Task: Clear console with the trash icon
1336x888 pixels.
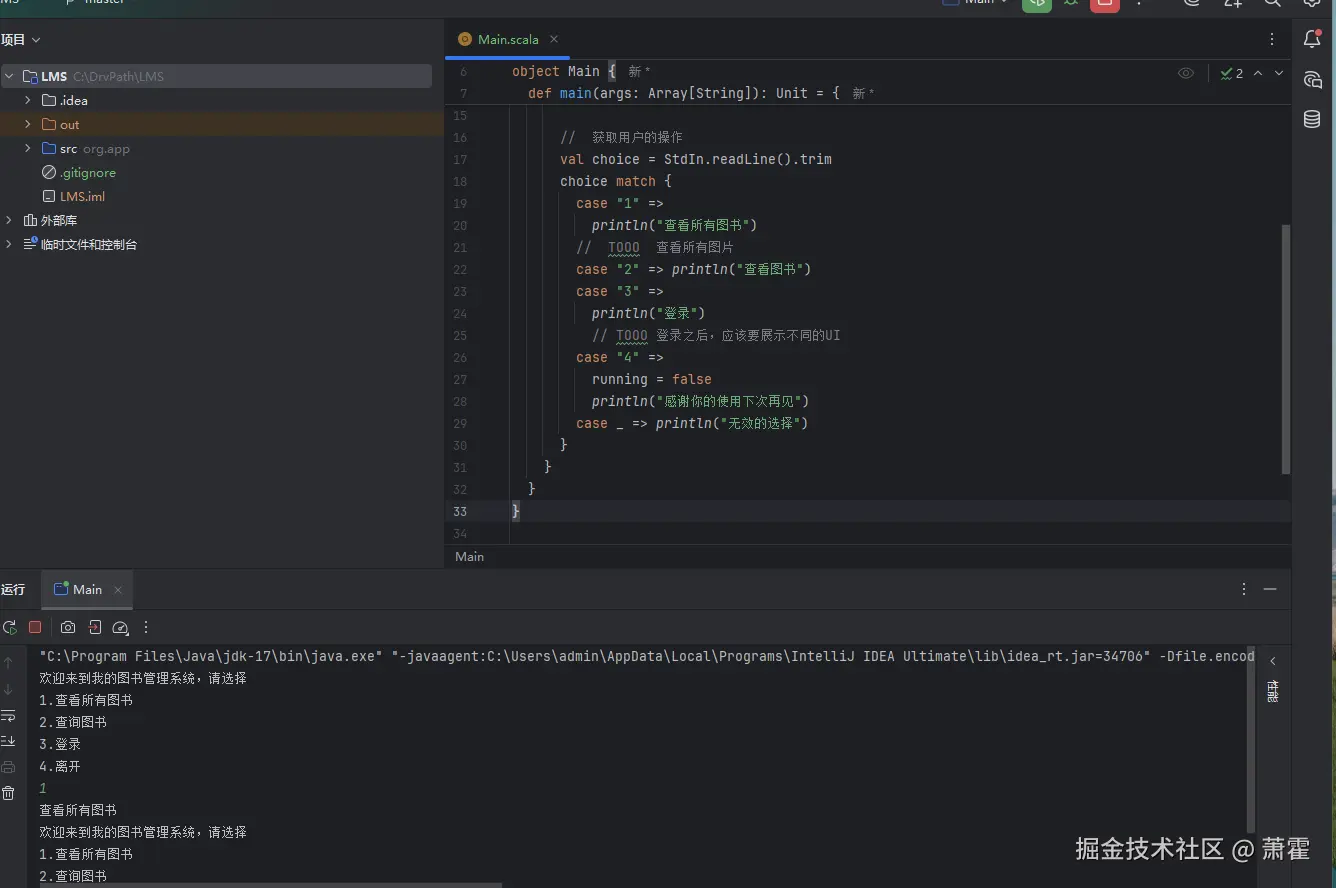Action: click(x=8, y=793)
